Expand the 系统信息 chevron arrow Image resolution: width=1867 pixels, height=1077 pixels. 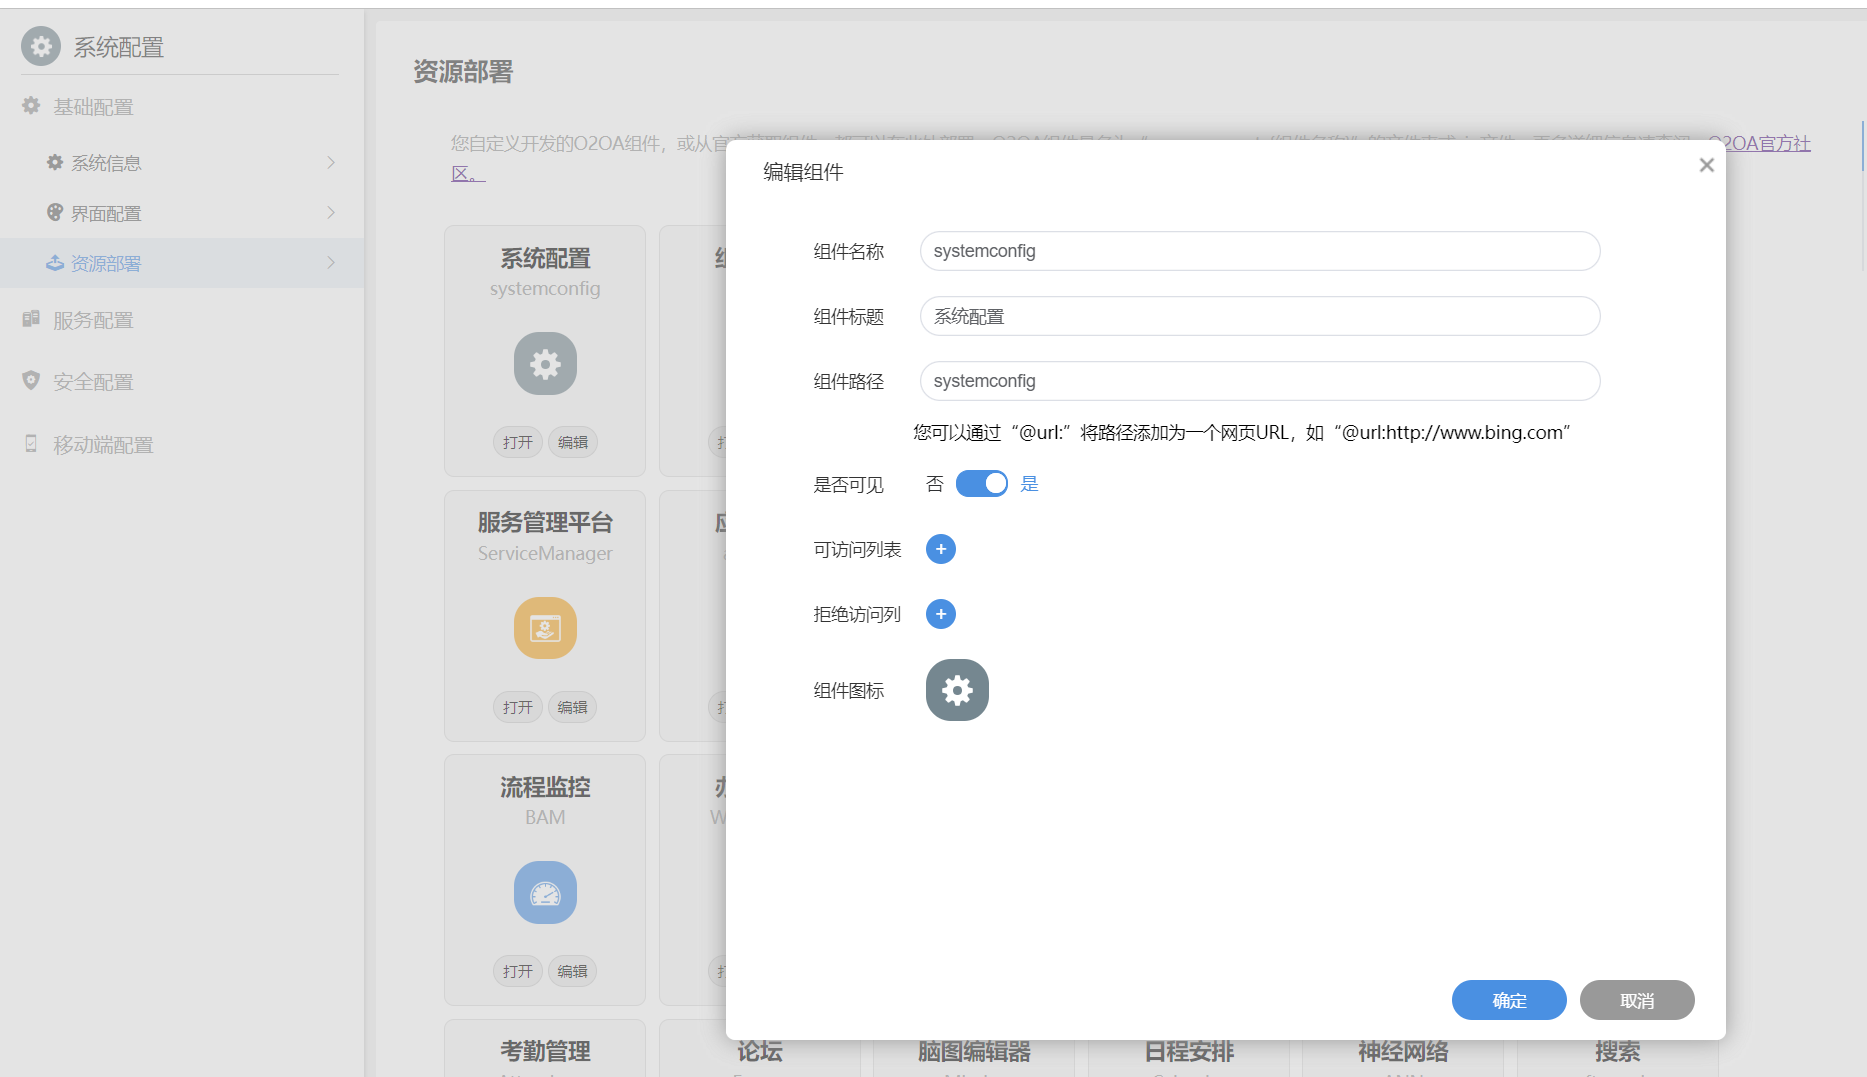331,162
